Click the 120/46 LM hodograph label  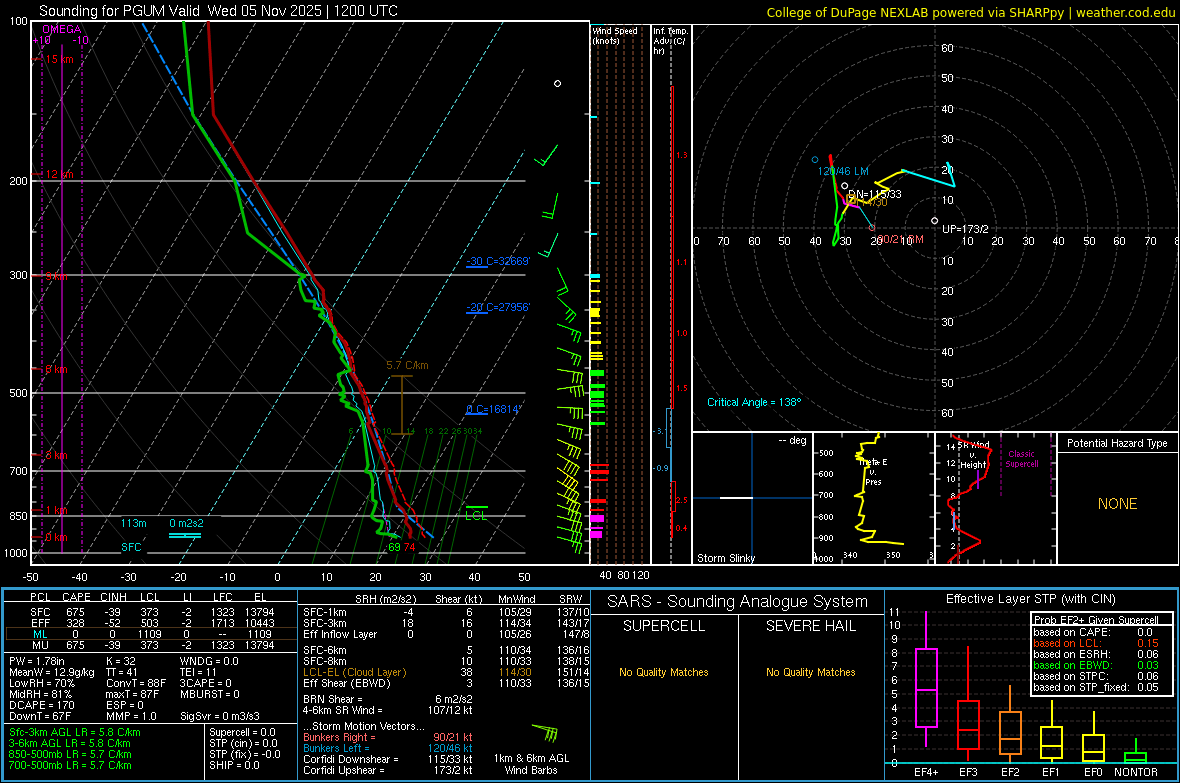click(843, 171)
